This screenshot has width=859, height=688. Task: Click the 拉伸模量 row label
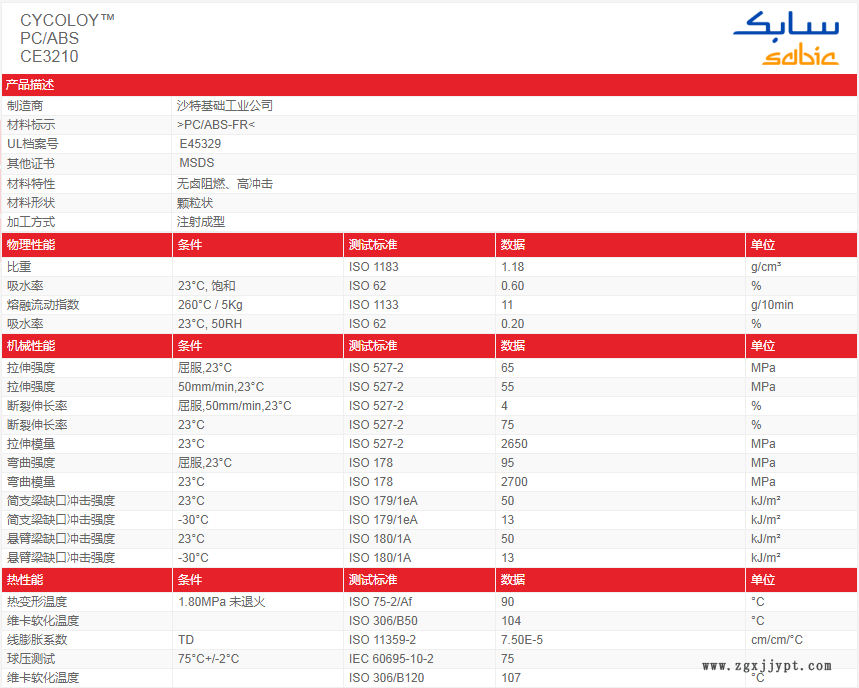pos(31,444)
